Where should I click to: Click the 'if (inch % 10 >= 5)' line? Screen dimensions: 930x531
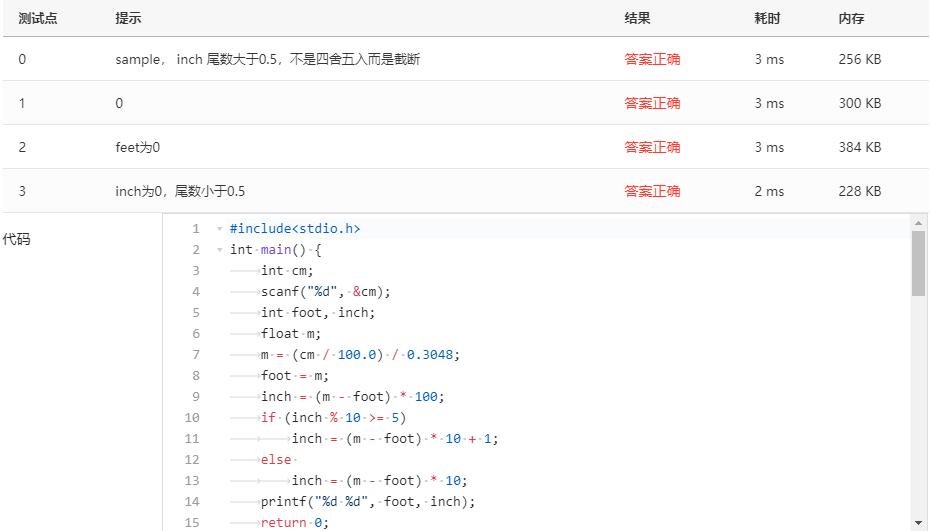pos(333,418)
